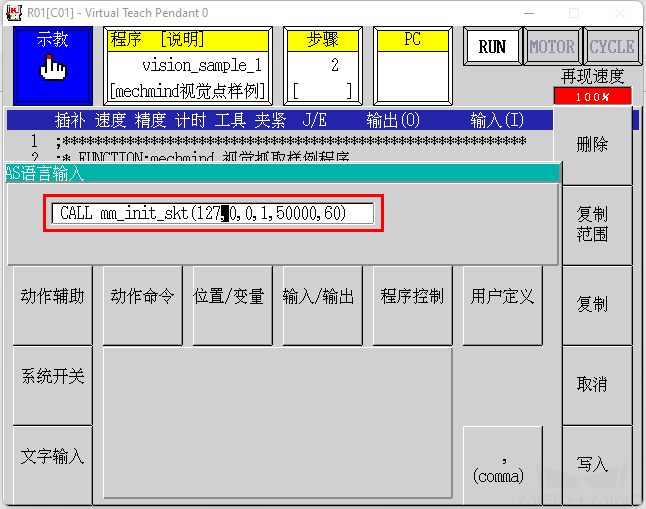This screenshot has width=646, height=509.
Task: Click program name vision_sample_1
Action: (x=202, y=66)
